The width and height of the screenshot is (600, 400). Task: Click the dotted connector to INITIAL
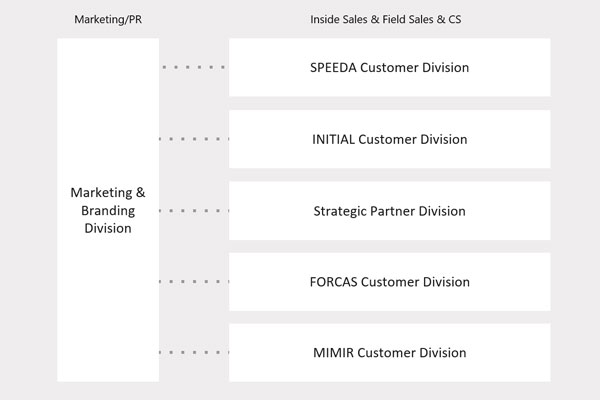194,139
